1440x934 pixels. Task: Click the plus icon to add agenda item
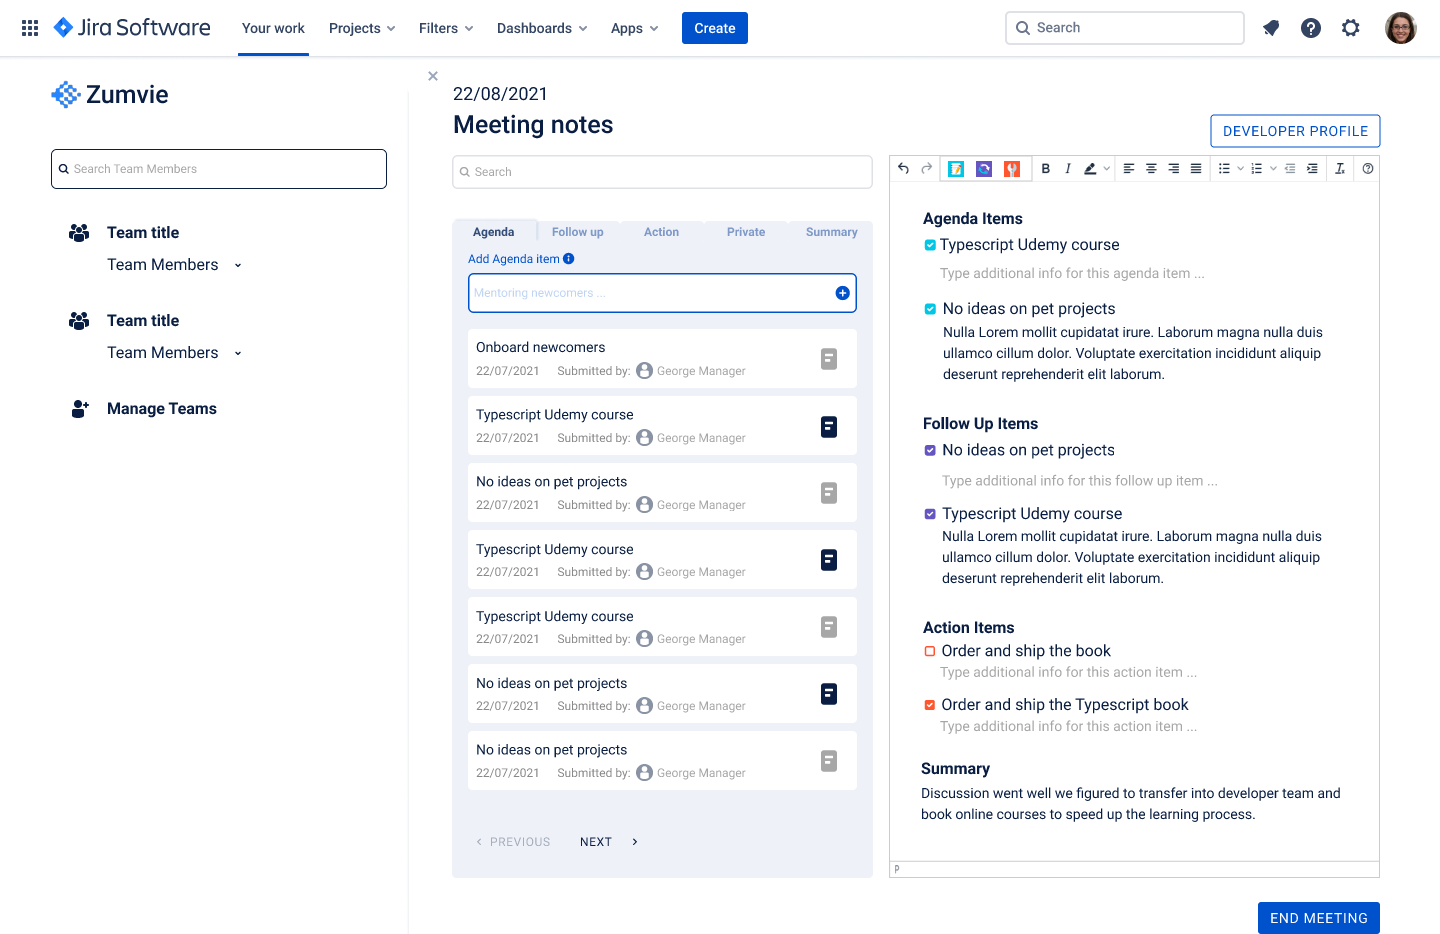pos(843,293)
